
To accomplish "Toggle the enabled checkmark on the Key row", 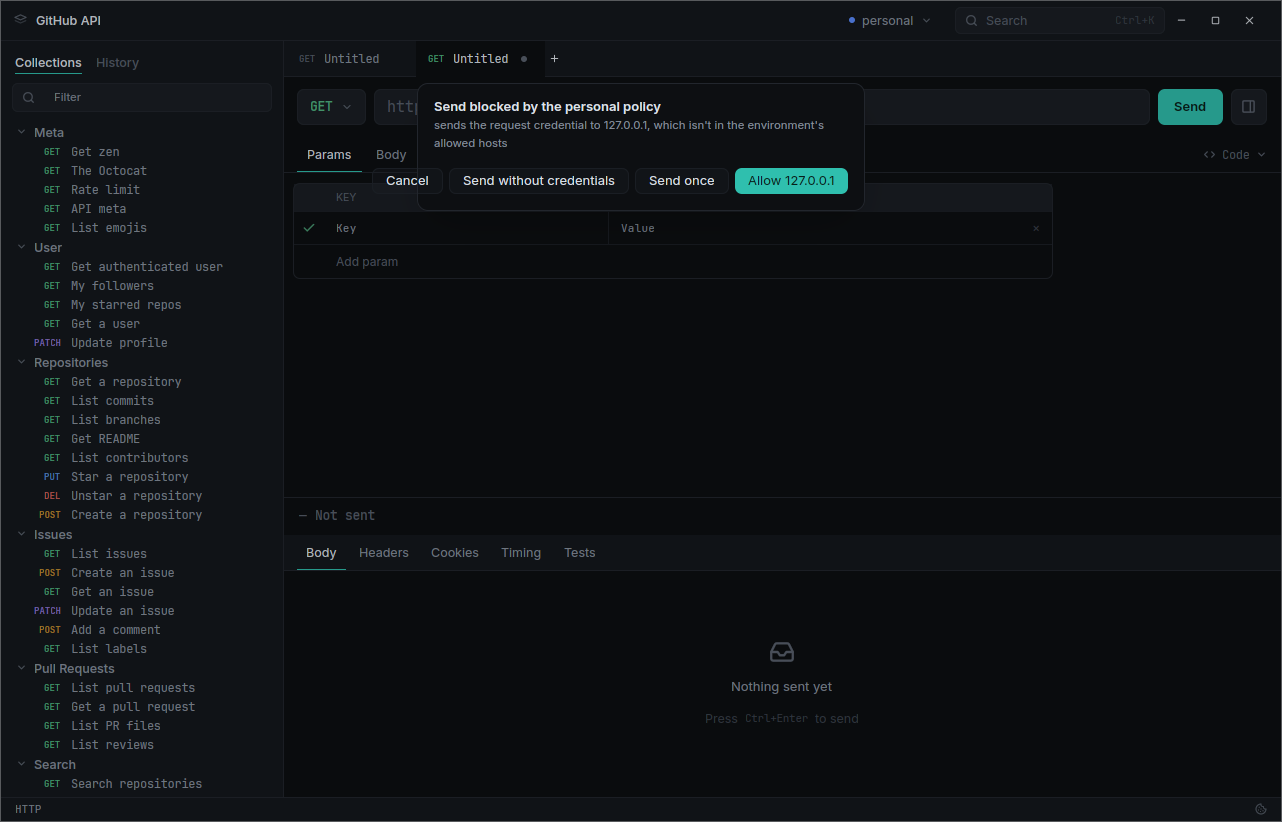I will (309, 228).
